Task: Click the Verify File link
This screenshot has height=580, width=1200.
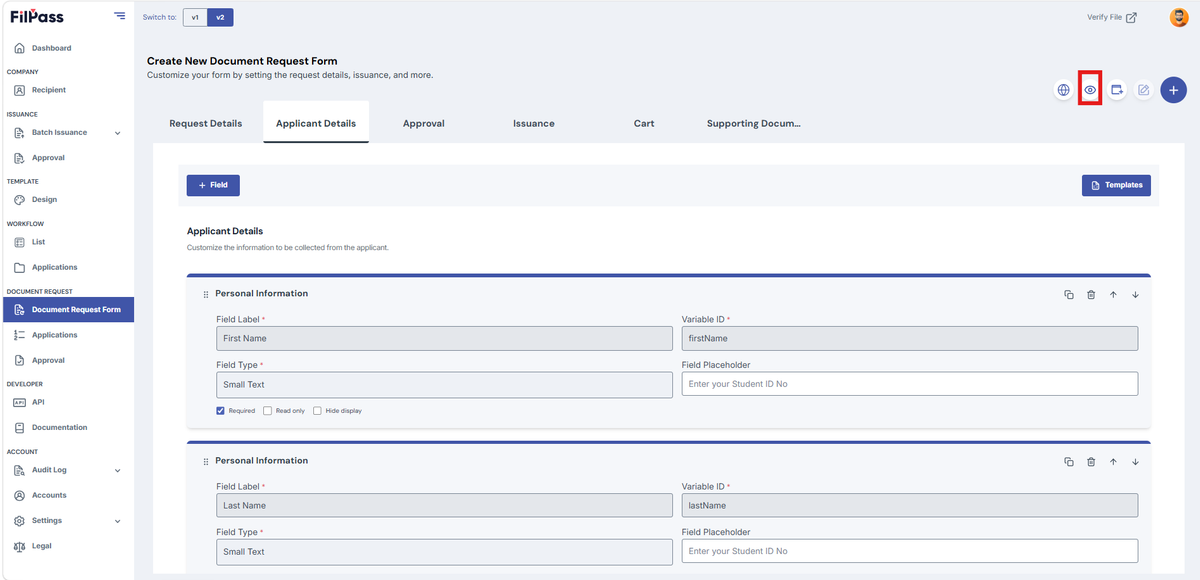Action: click(1111, 17)
